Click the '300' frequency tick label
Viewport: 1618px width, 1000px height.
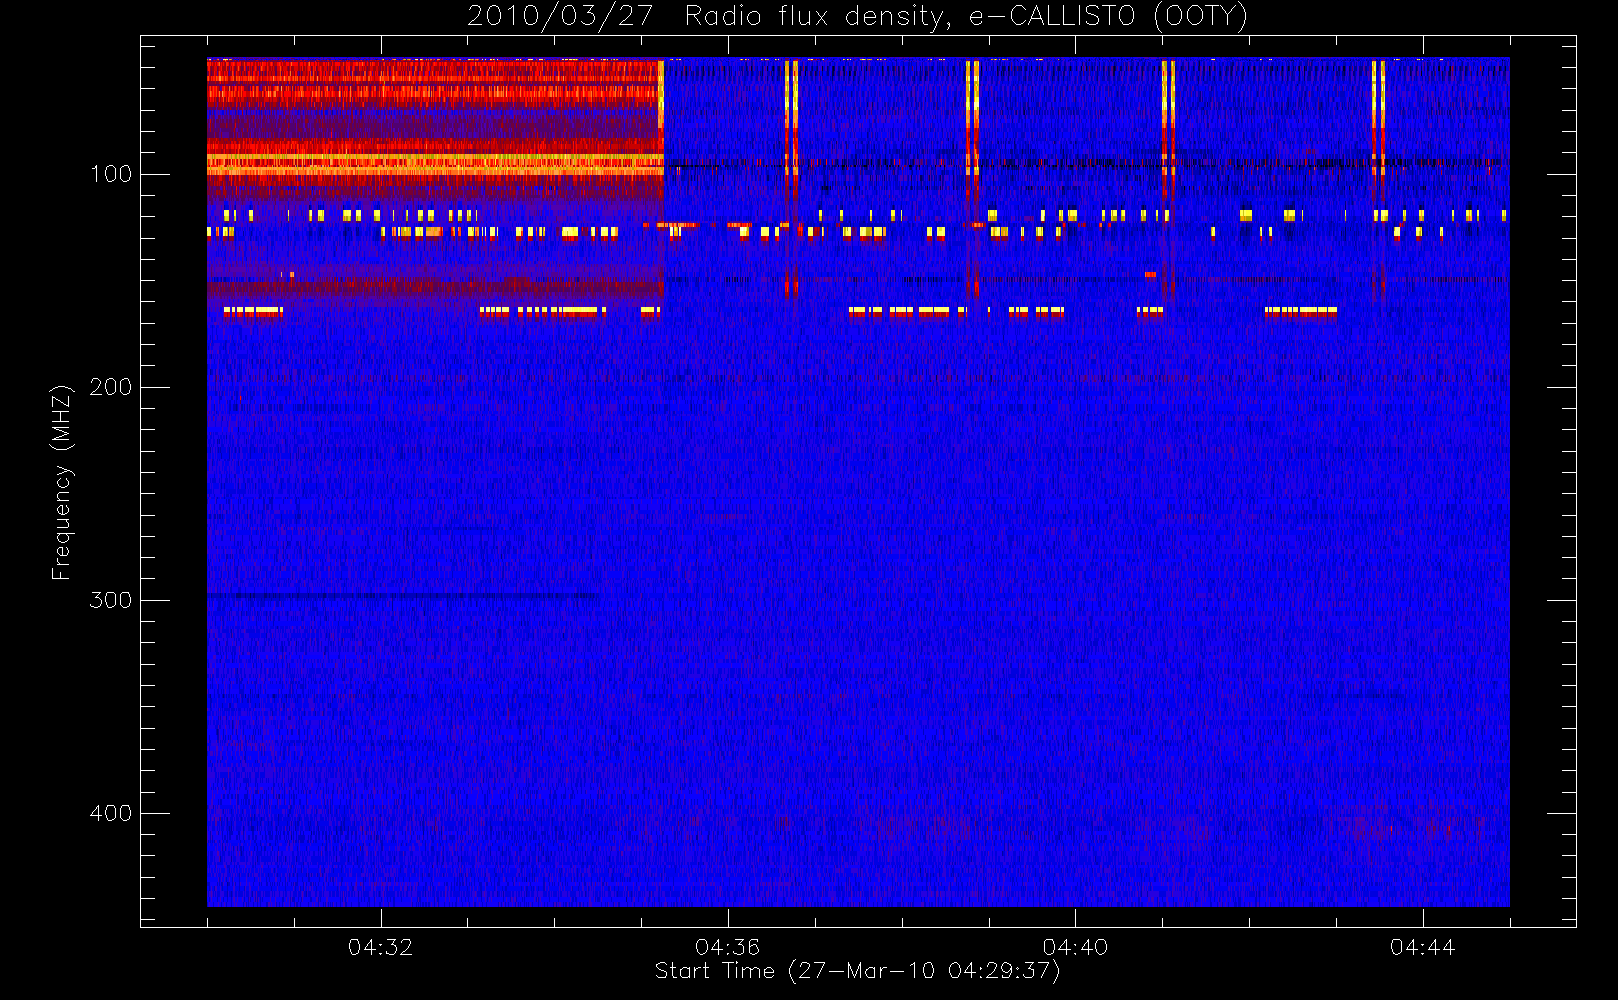pyautogui.click(x=111, y=600)
